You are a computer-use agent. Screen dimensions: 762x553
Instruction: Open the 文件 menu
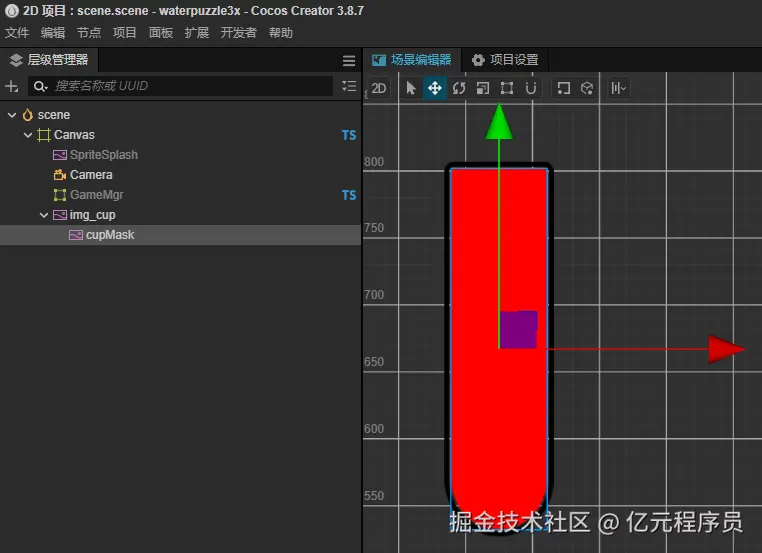point(17,33)
